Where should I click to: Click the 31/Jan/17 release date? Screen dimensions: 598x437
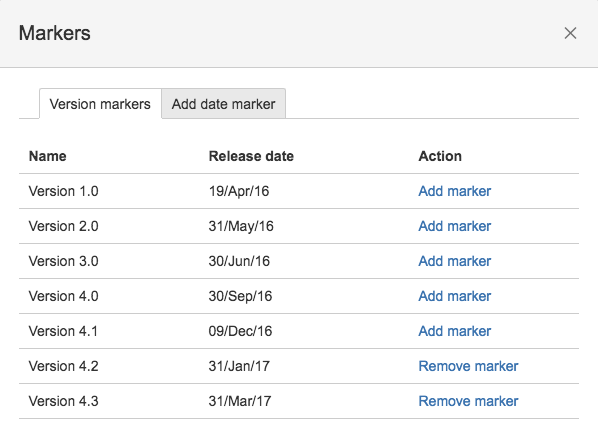[239, 366]
